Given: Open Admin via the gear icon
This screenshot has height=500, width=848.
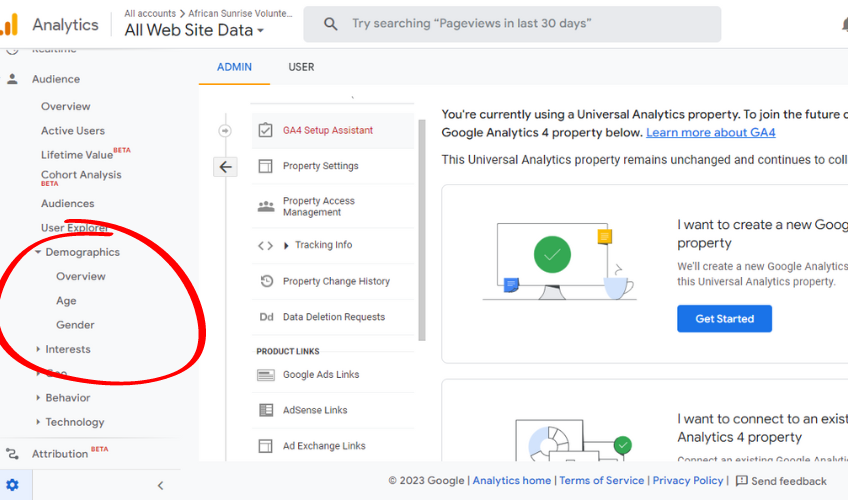Looking at the screenshot, I should pos(12,485).
